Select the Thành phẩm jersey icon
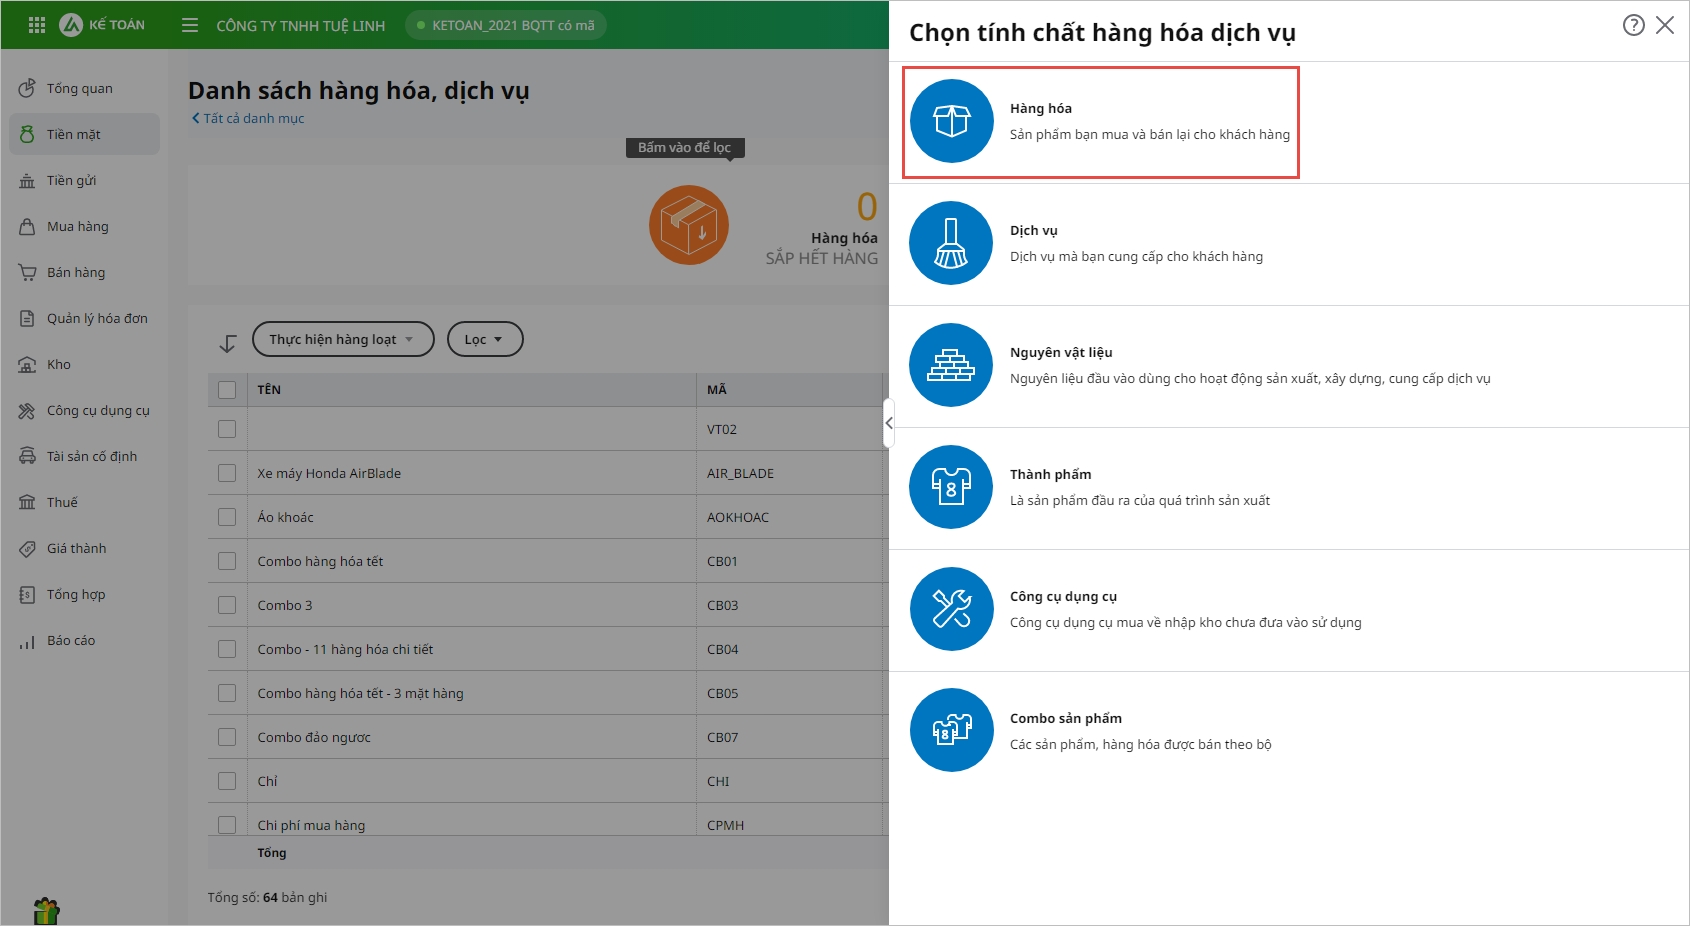The width and height of the screenshot is (1690, 926). (951, 487)
